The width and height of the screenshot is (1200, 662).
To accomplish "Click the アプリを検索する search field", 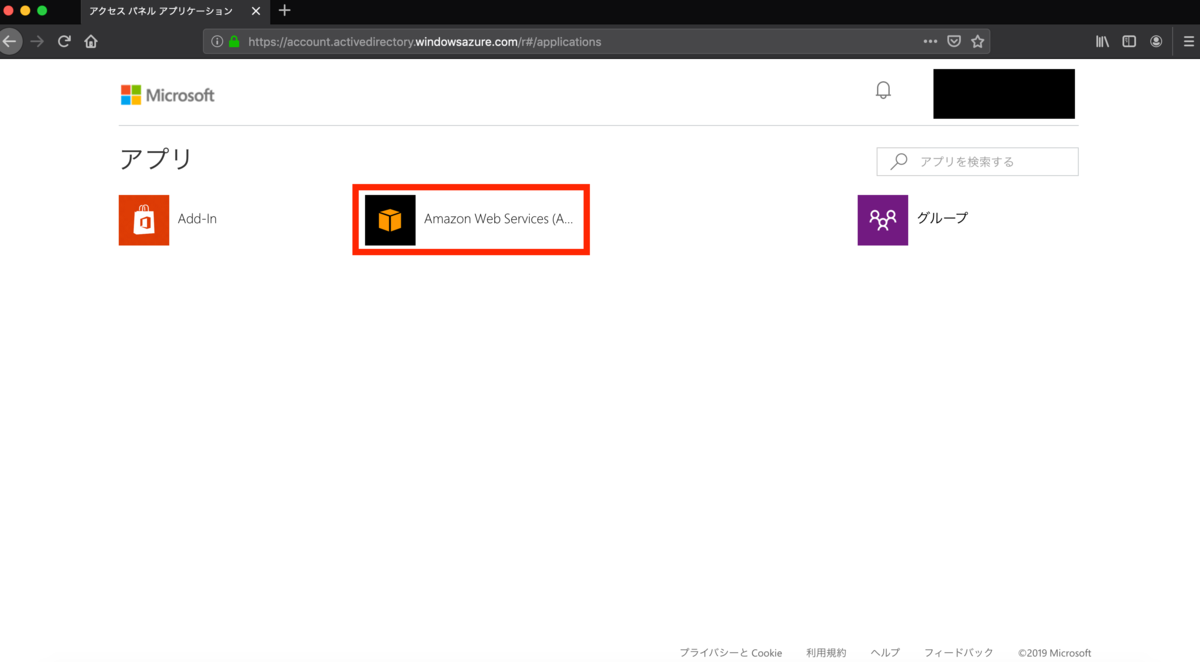I will click(977, 161).
